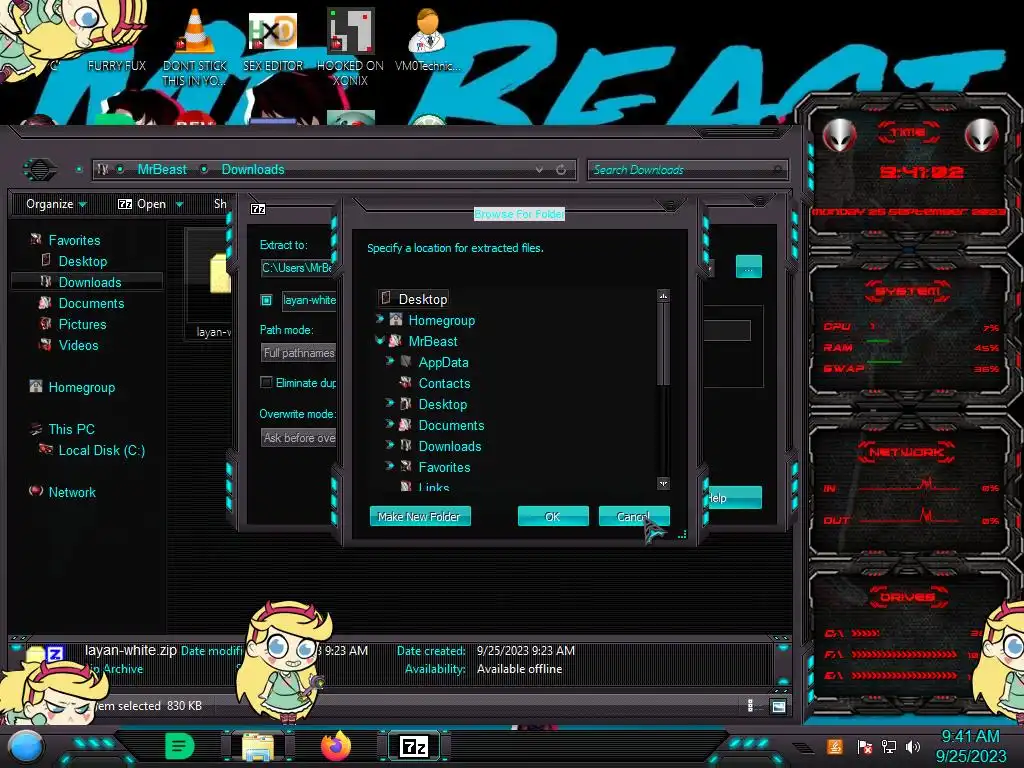Click the Explorer back navigation hexagon button
1024x768 pixels.
[40, 170]
